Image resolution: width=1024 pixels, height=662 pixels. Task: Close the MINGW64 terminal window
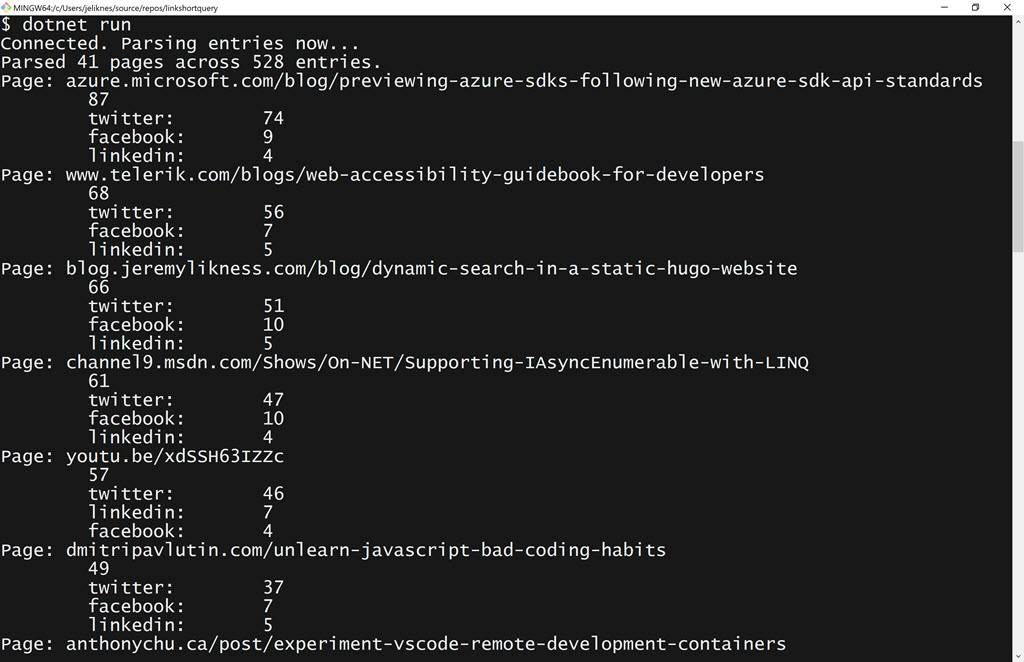(x=1007, y=7)
